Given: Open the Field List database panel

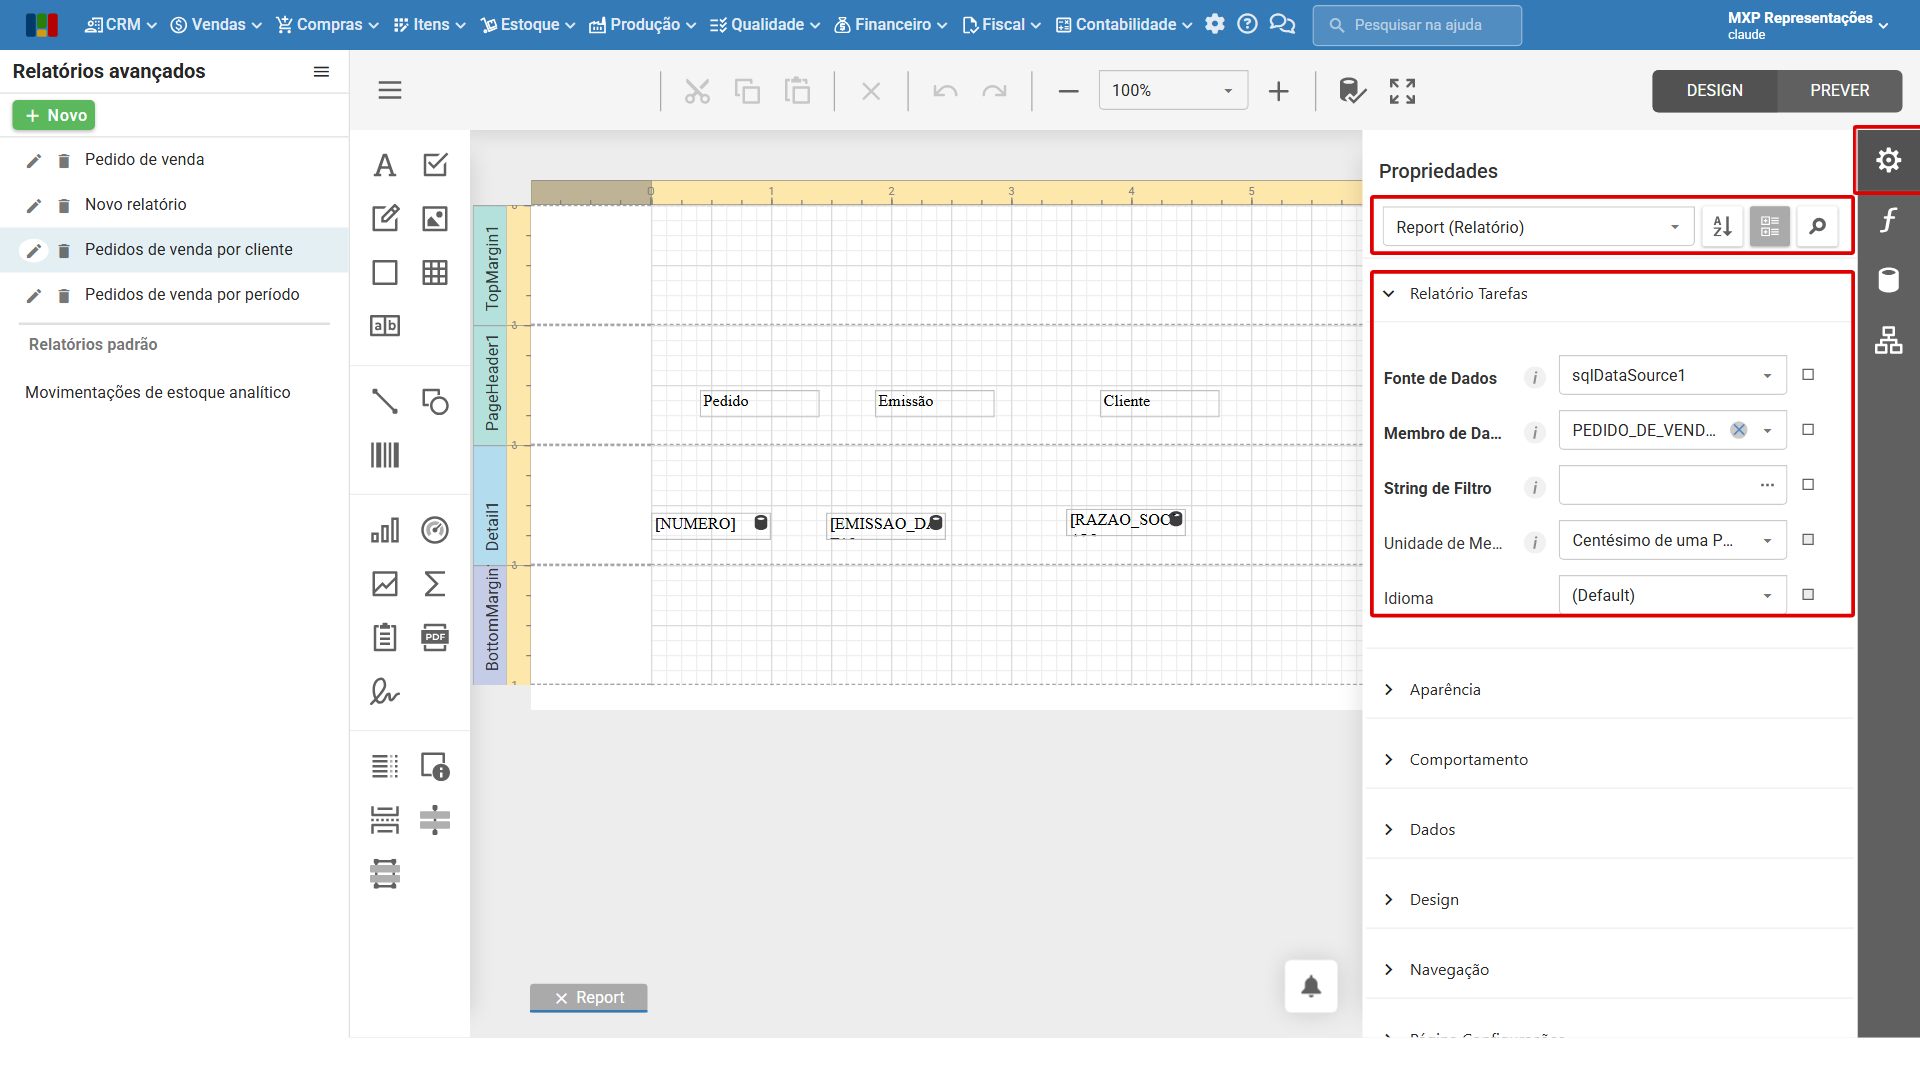Looking at the screenshot, I should click(1888, 280).
